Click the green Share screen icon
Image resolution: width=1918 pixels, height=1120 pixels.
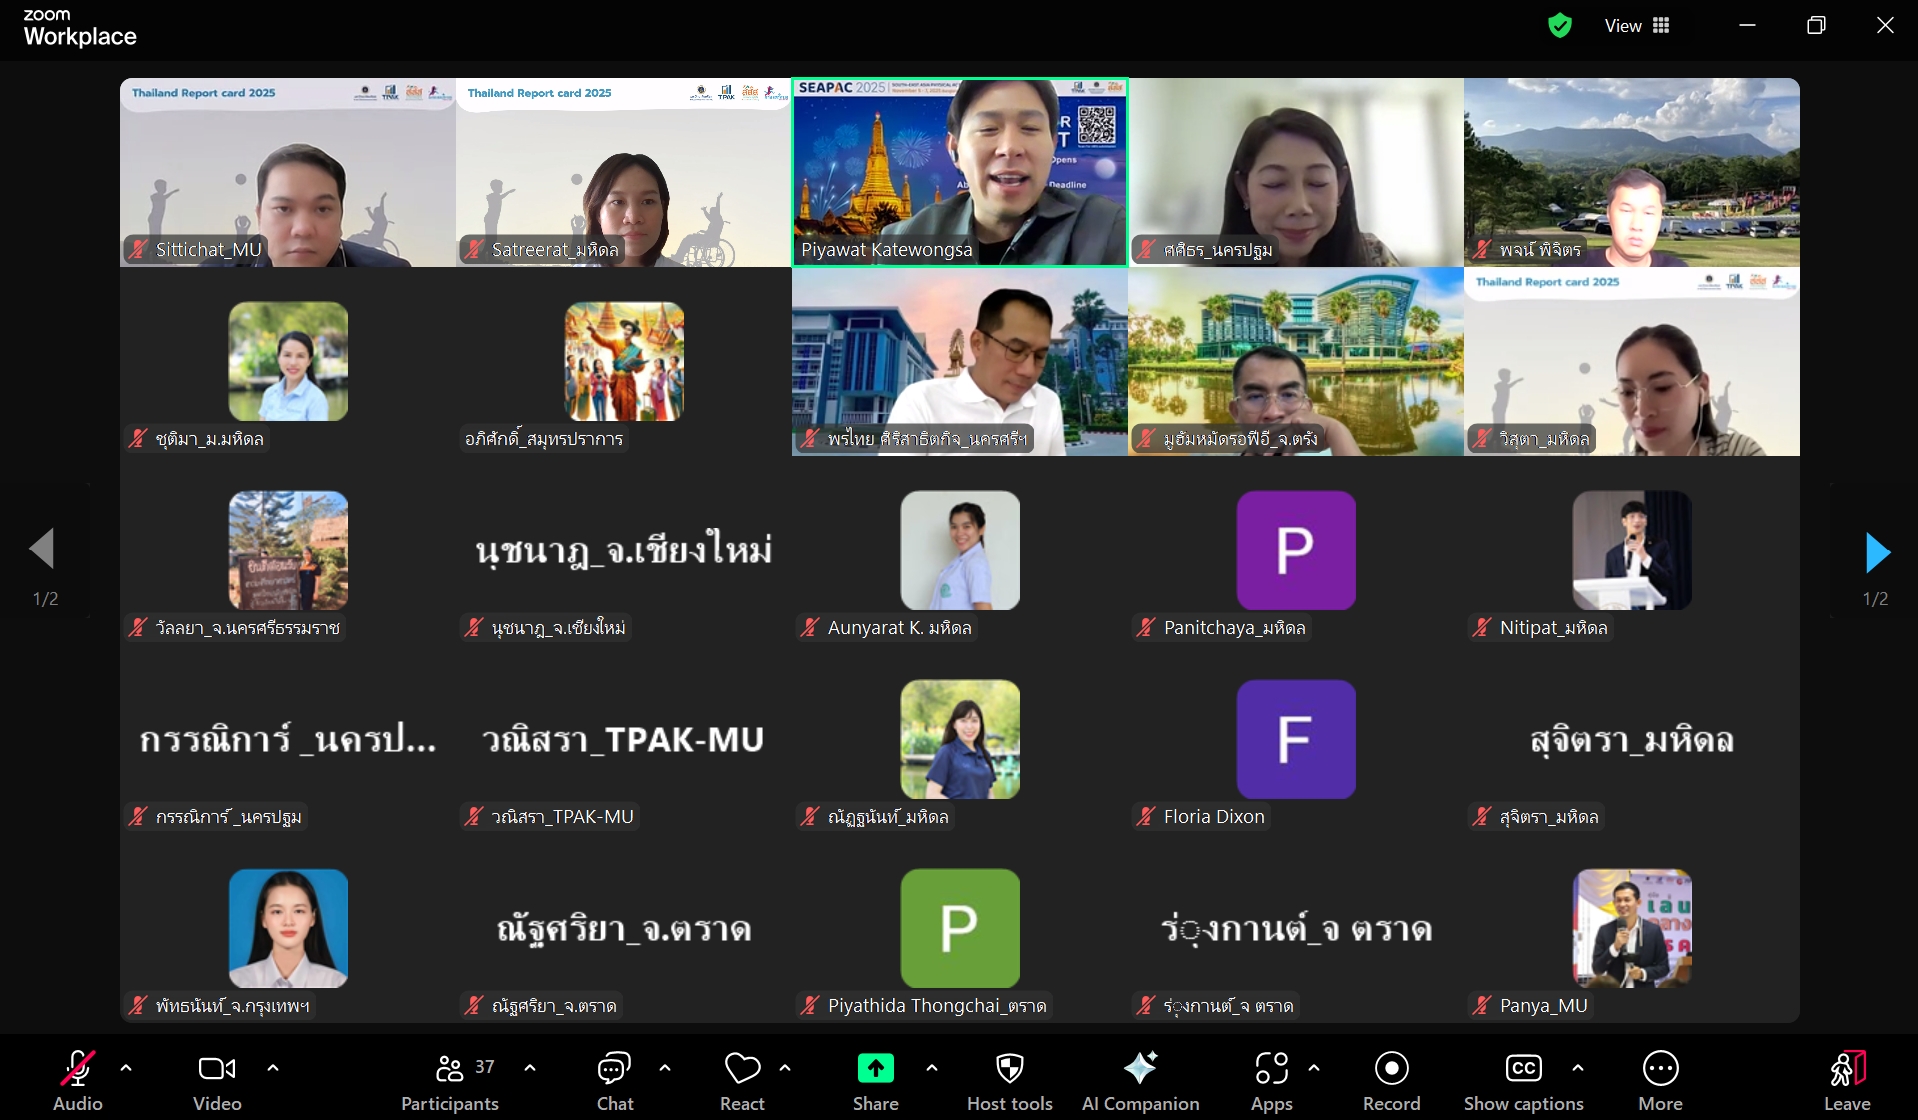pos(875,1069)
